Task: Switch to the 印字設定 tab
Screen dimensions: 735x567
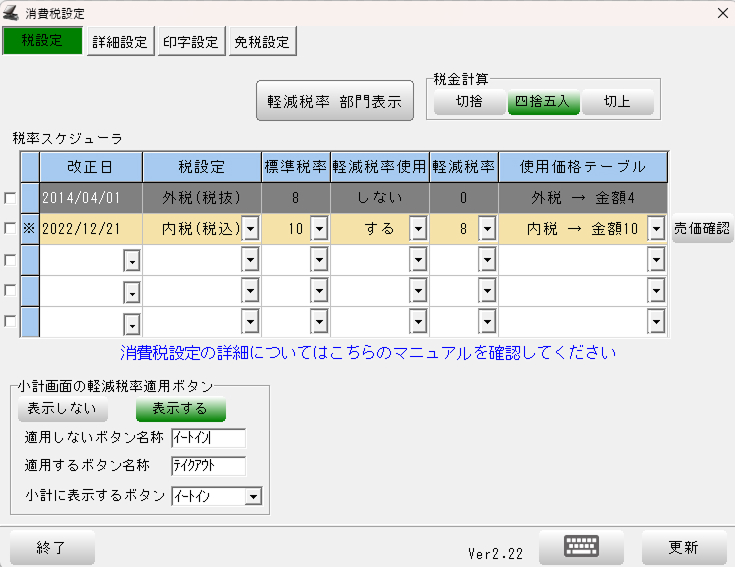Action: coord(190,42)
